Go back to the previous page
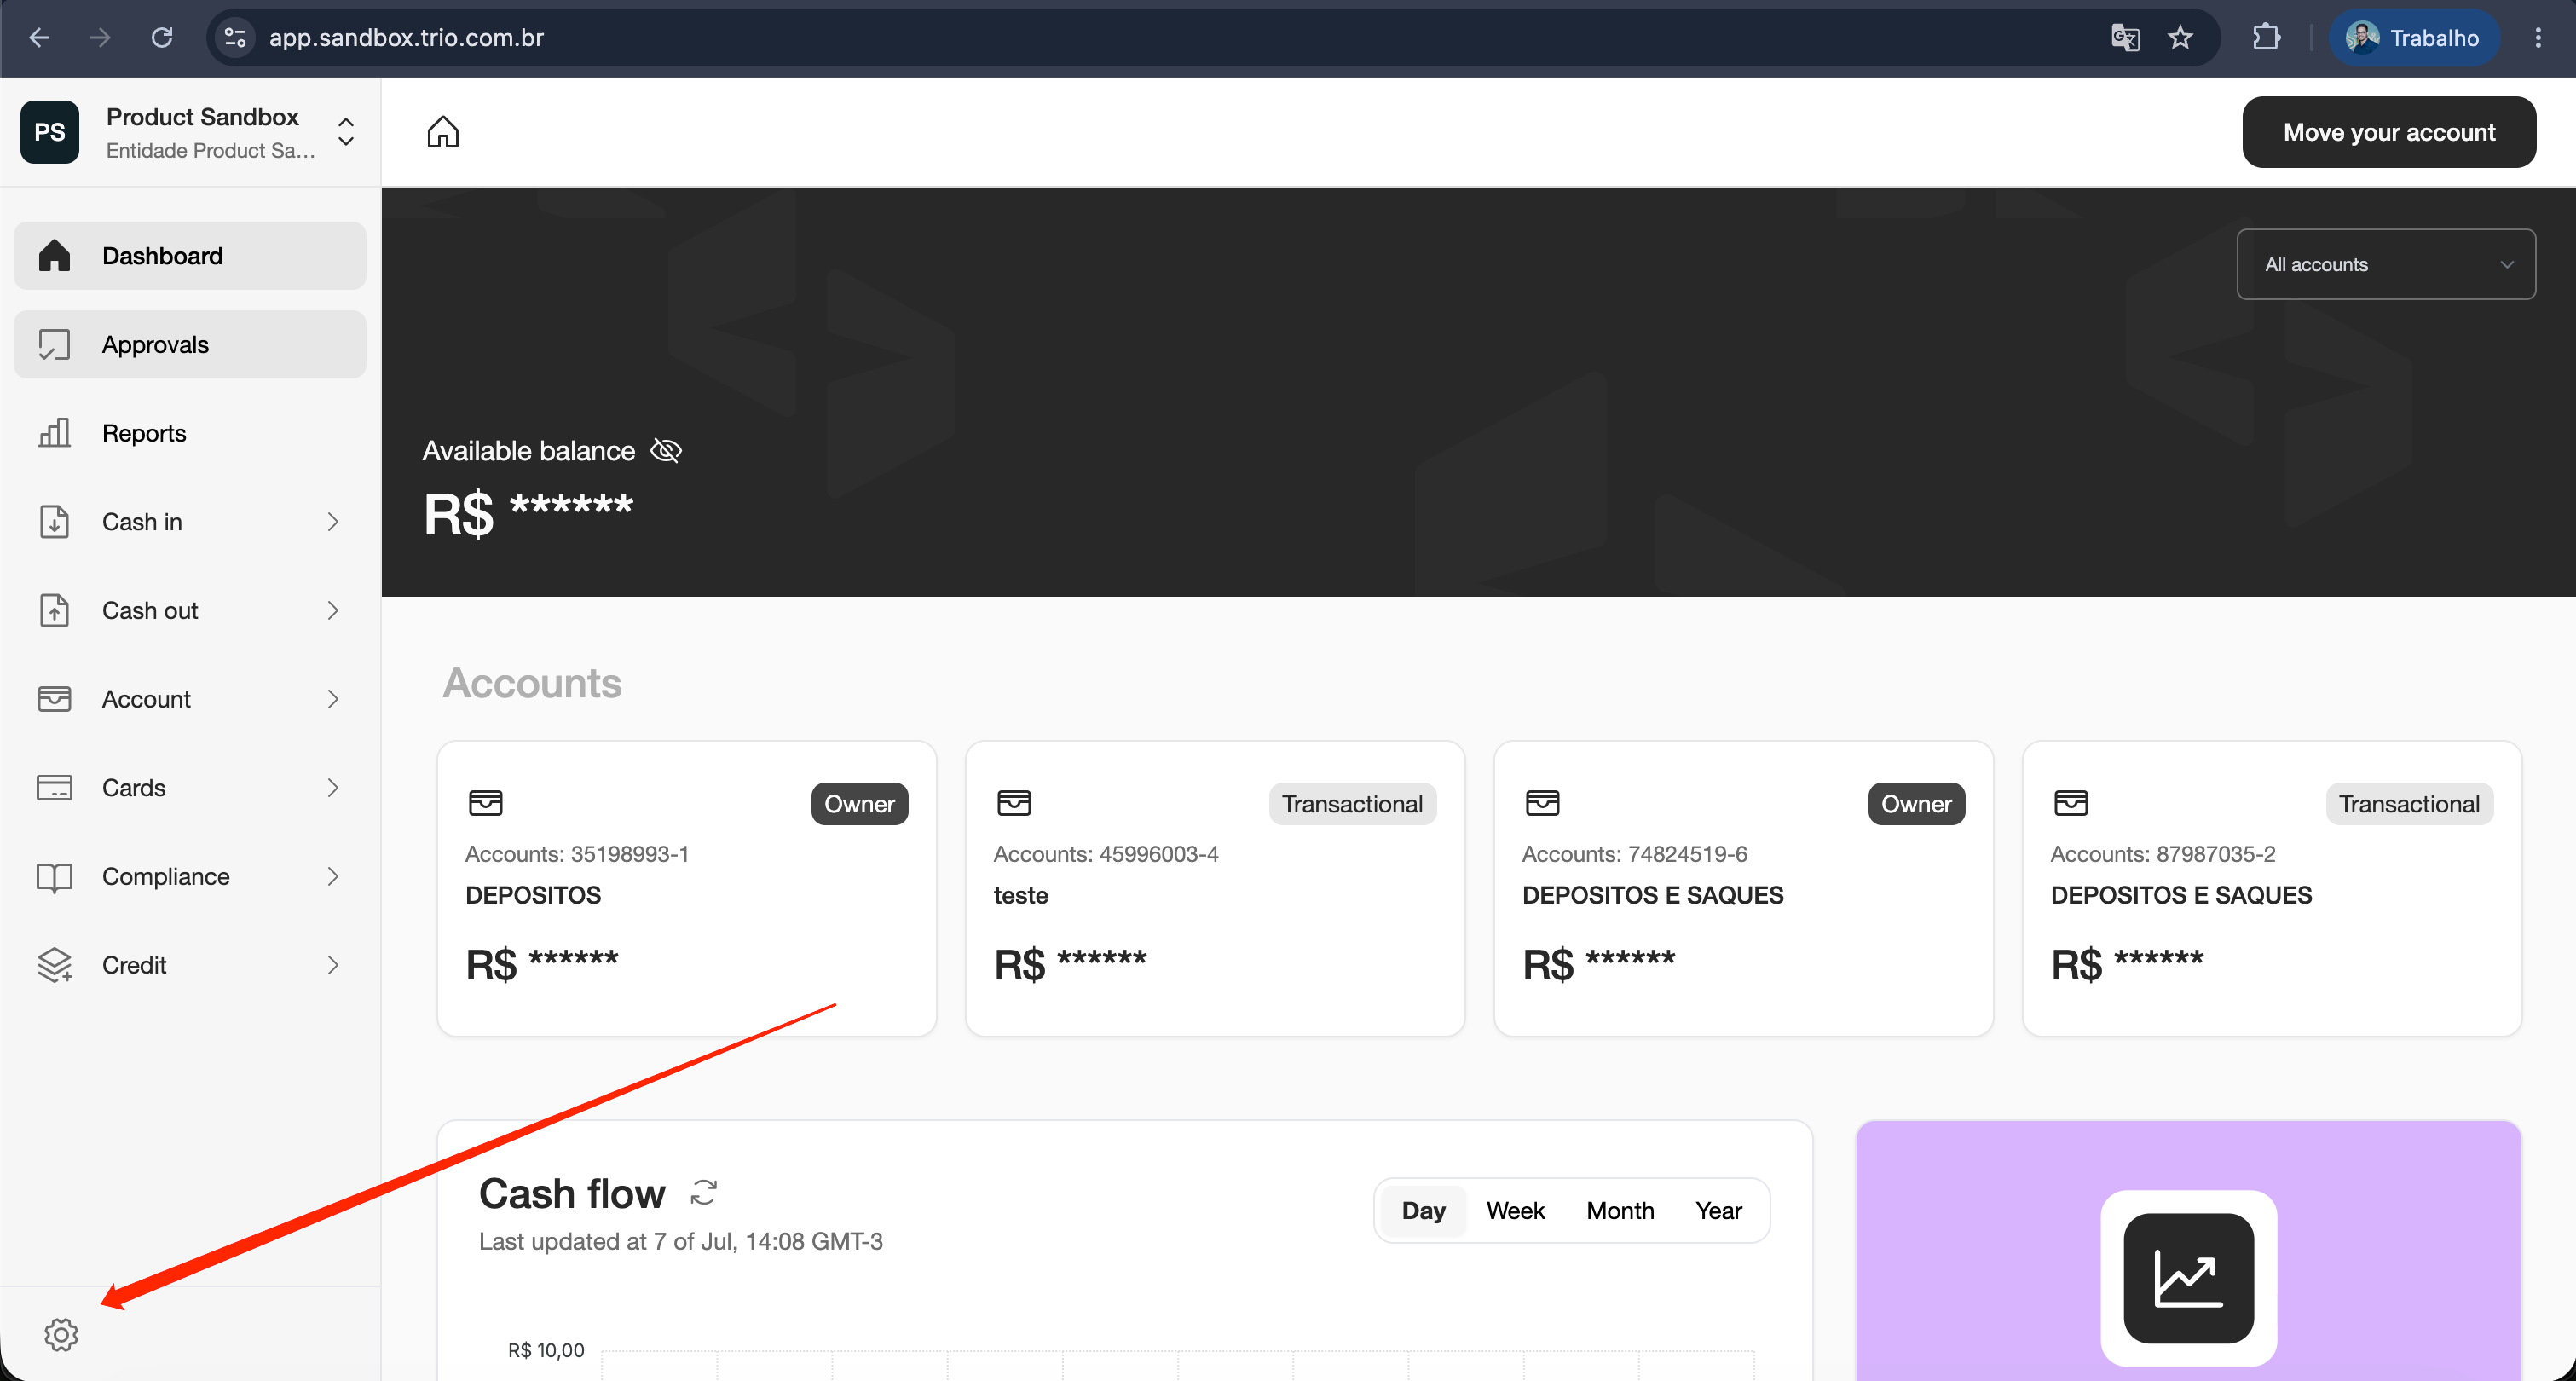 coord(40,38)
